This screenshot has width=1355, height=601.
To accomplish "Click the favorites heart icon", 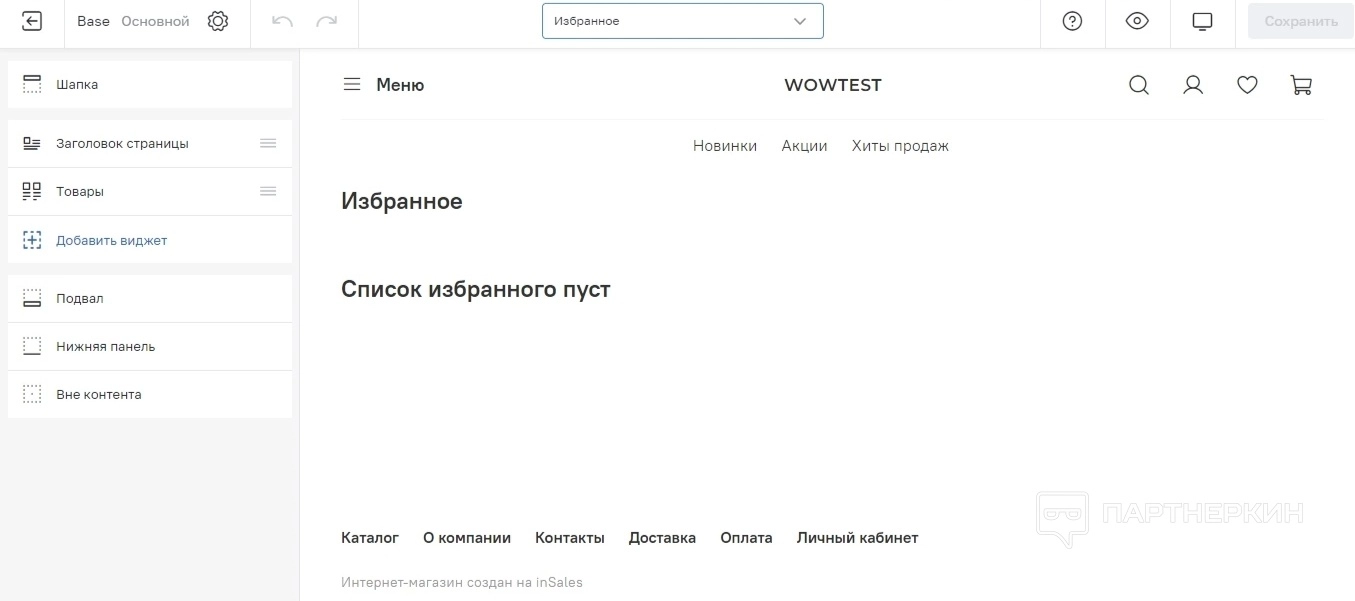I will tap(1247, 85).
